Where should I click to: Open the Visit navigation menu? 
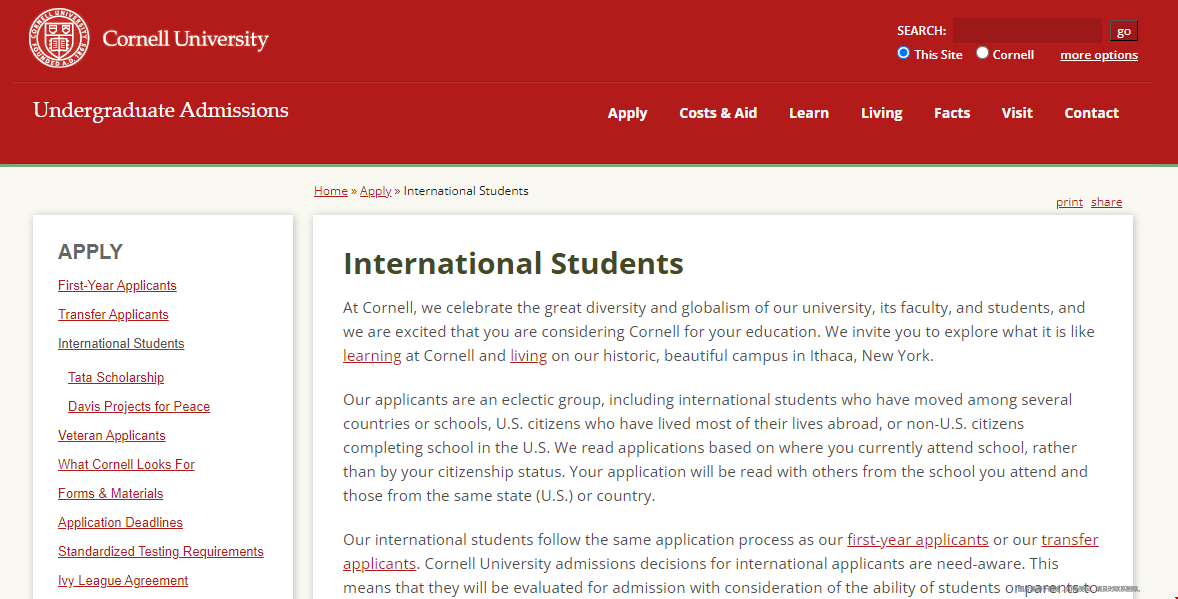(x=1016, y=113)
